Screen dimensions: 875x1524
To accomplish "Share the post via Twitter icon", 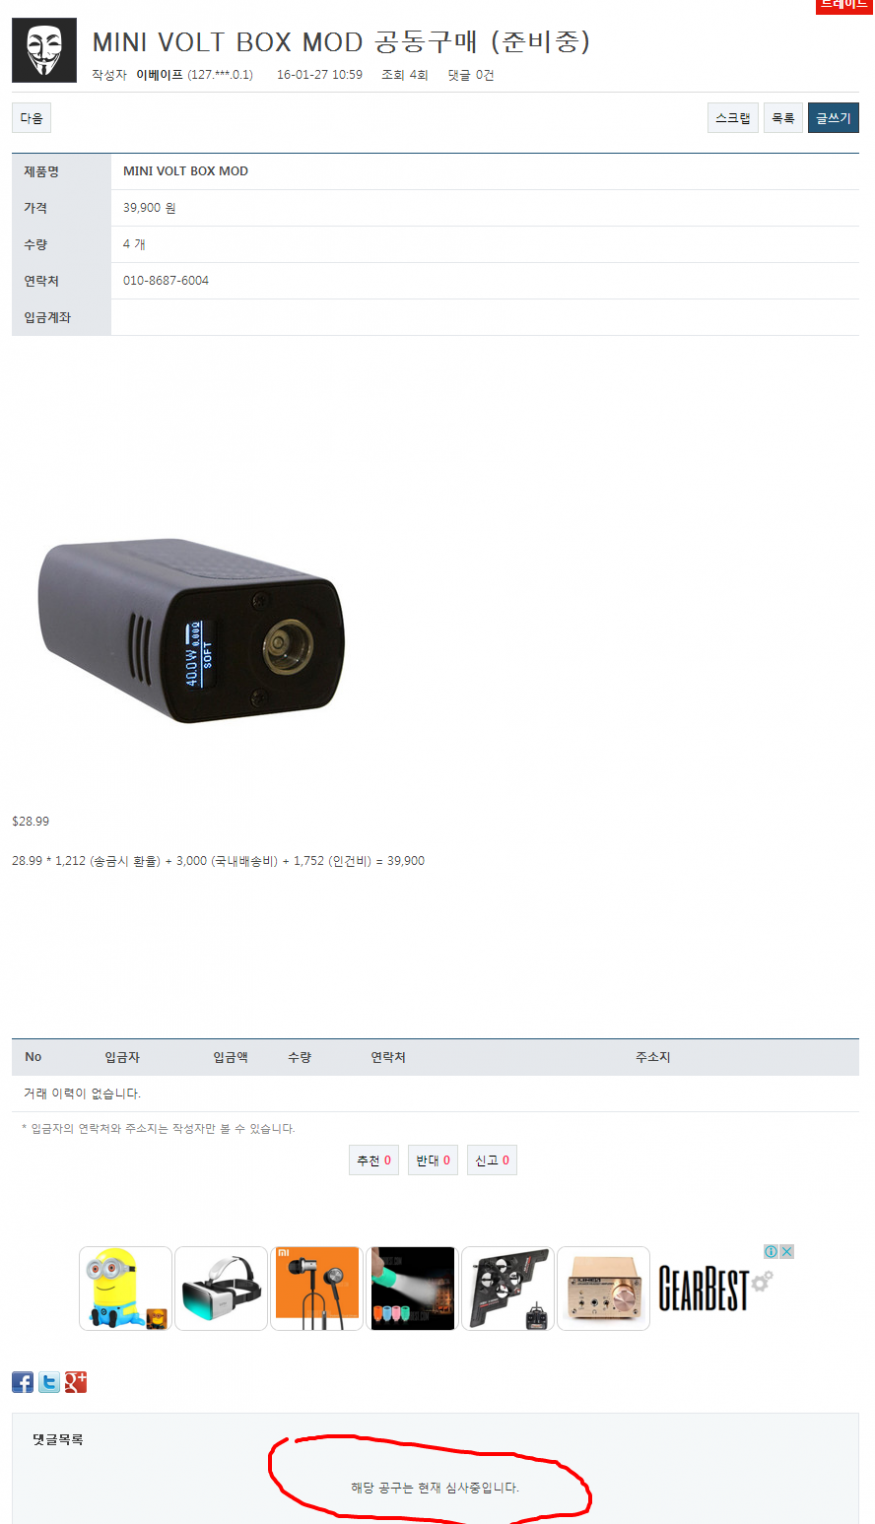I will click(x=49, y=1382).
